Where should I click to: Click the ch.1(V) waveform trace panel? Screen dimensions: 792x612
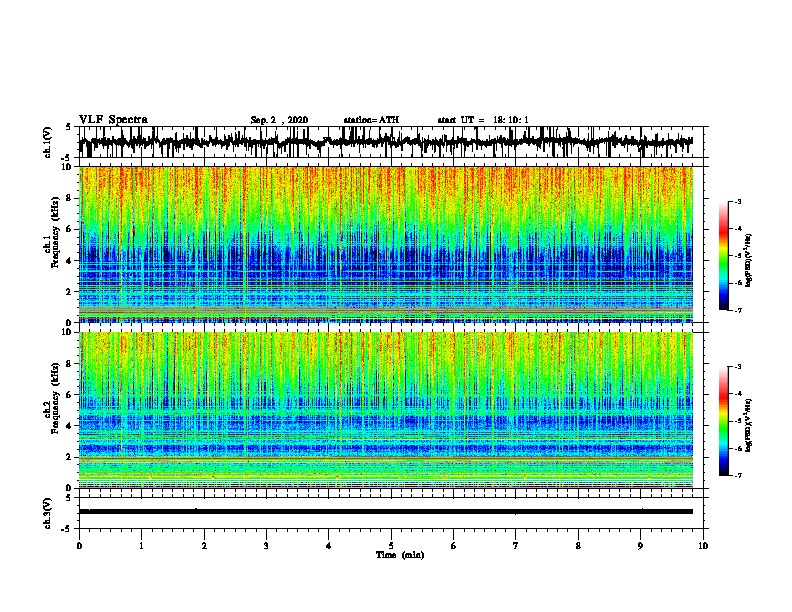click(390, 142)
